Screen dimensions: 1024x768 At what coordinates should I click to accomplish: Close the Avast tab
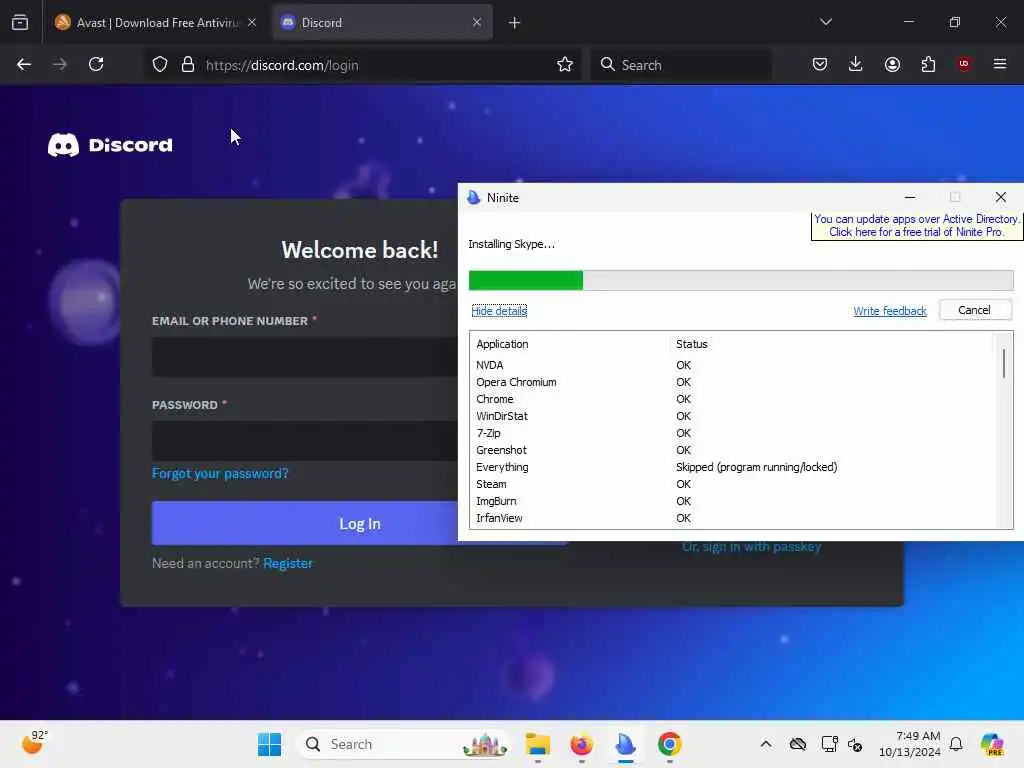click(x=252, y=22)
